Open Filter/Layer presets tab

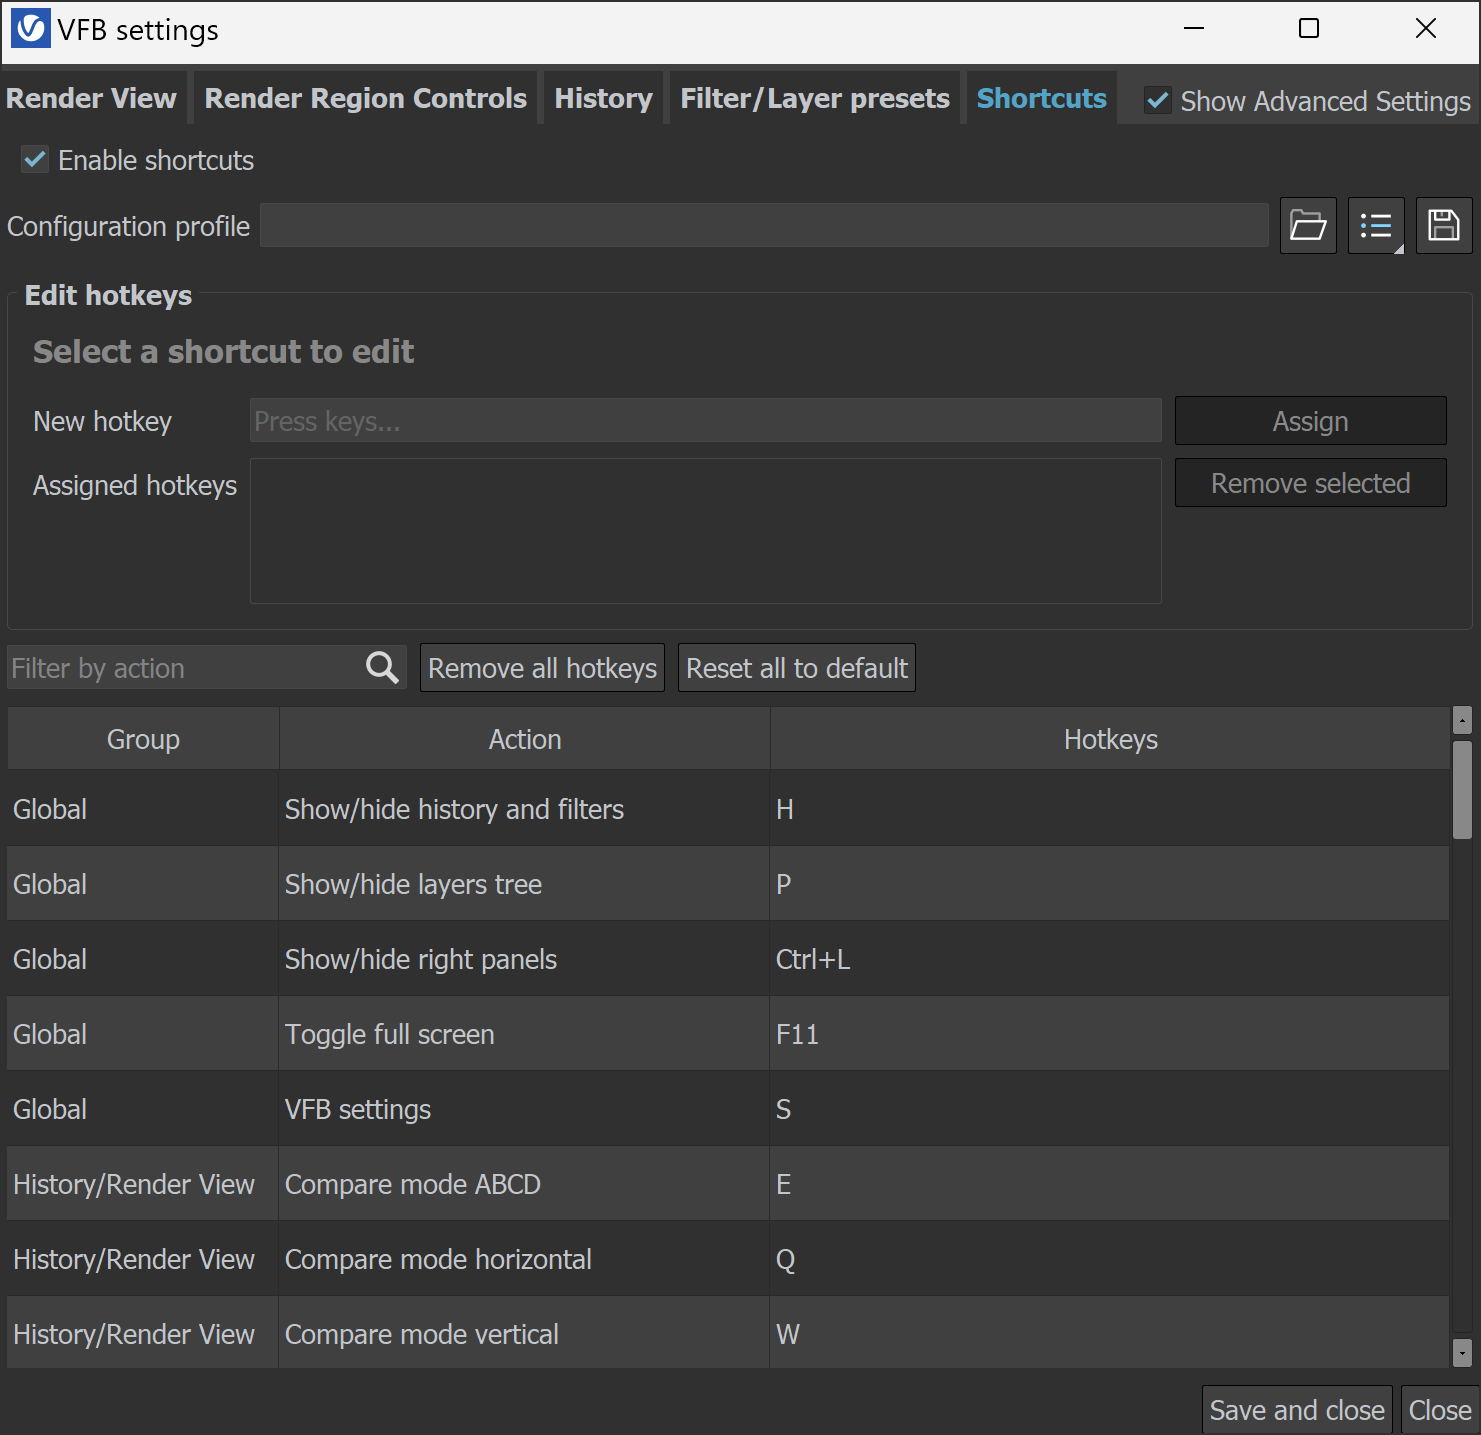(x=815, y=98)
